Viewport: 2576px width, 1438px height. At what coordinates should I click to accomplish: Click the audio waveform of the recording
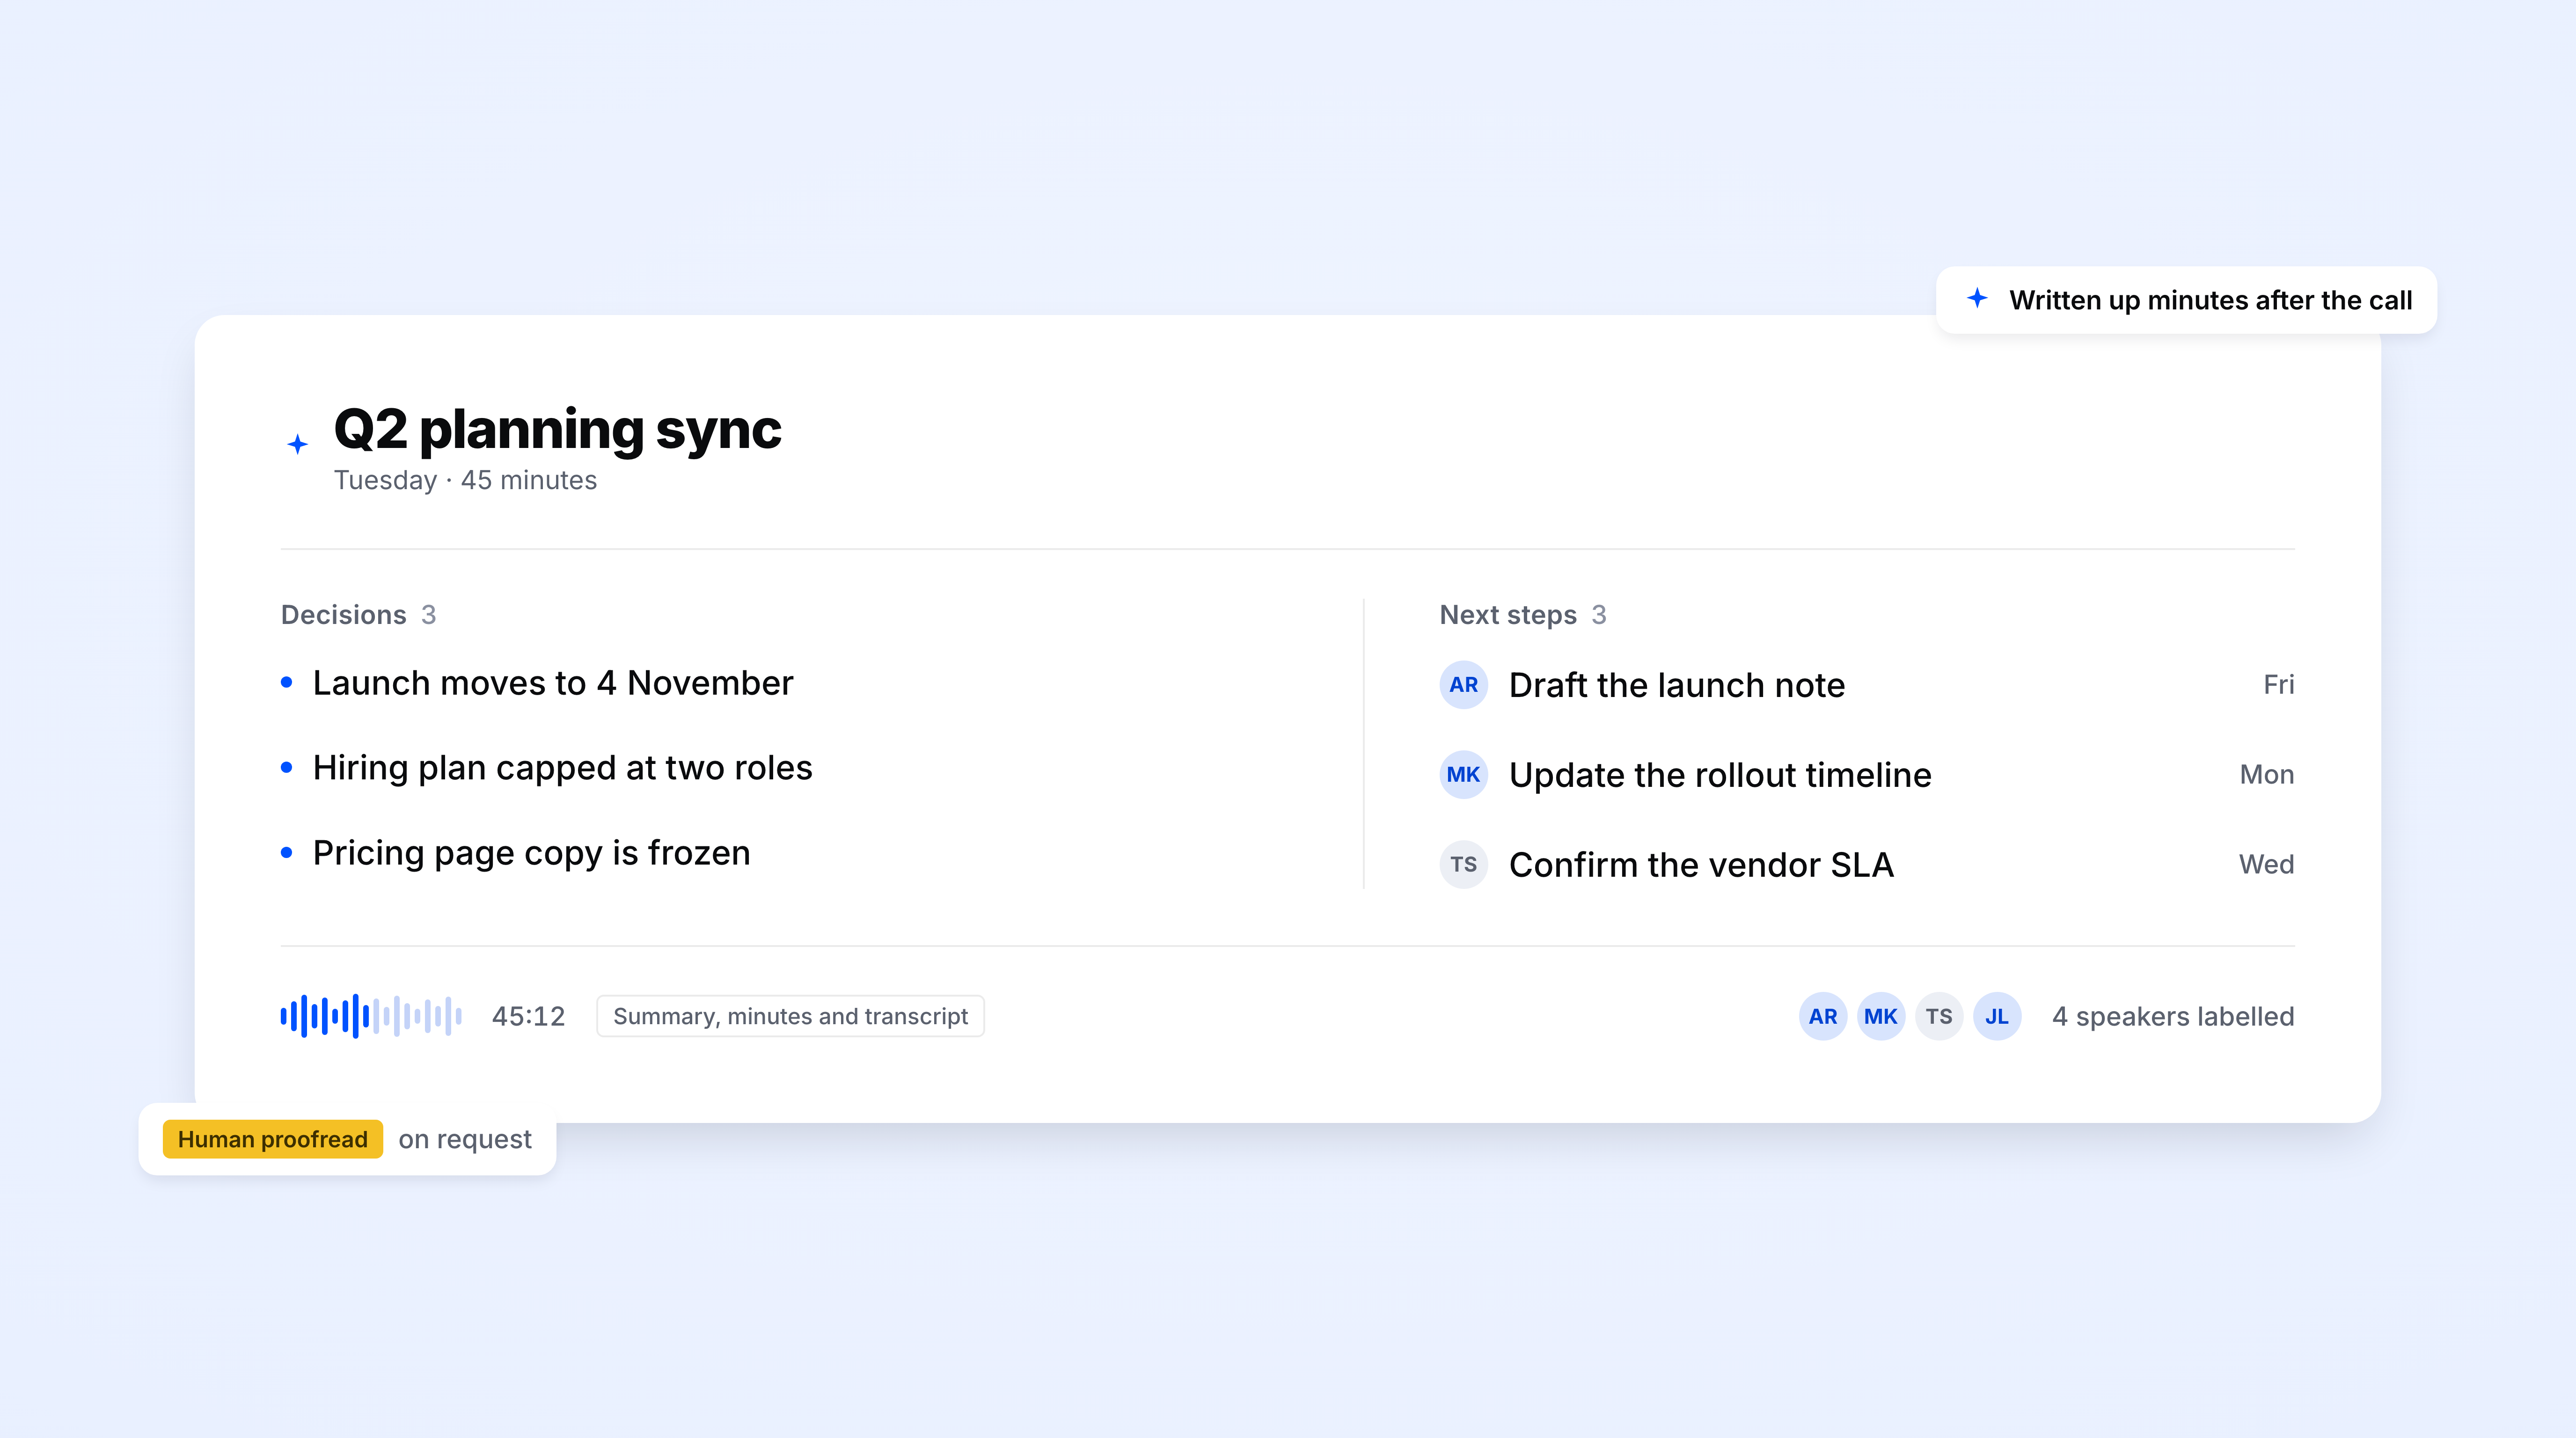371,1016
